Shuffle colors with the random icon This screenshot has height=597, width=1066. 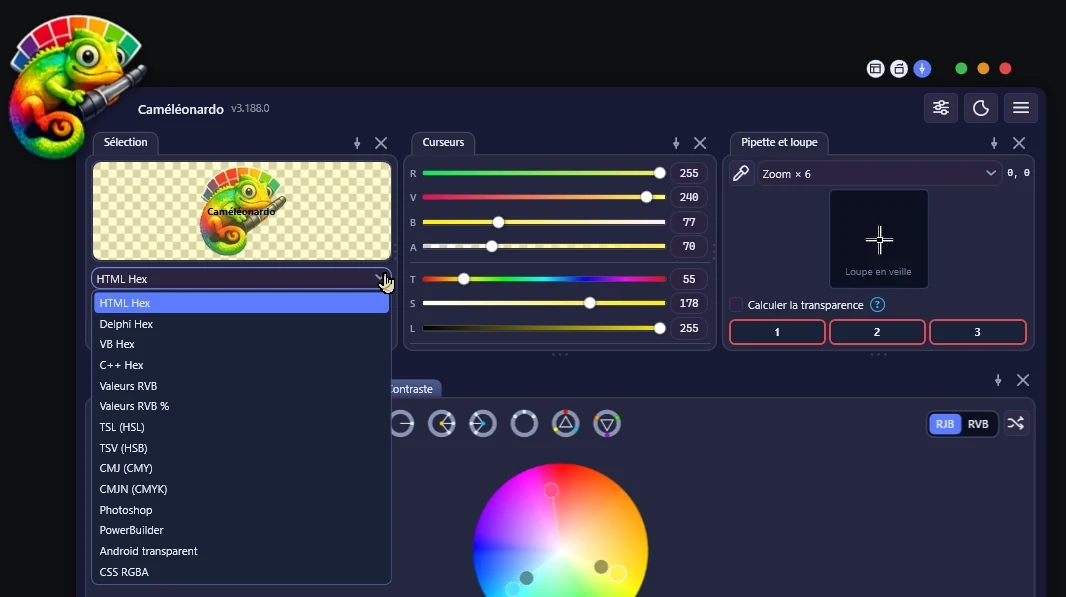pyautogui.click(x=1016, y=424)
